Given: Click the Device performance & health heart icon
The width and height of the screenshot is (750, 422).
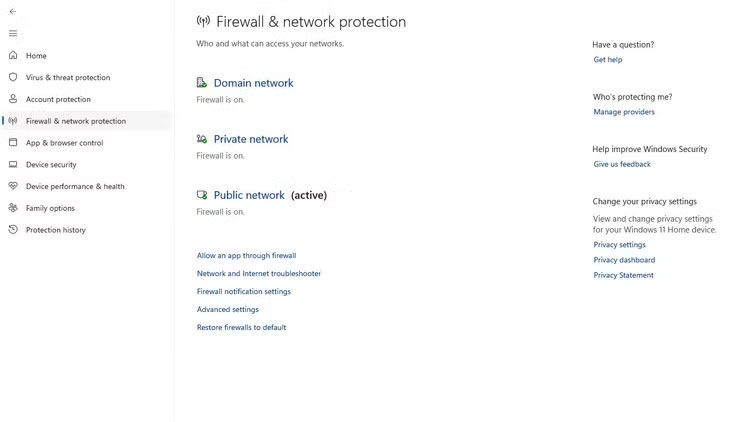Looking at the screenshot, I should point(13,186).
